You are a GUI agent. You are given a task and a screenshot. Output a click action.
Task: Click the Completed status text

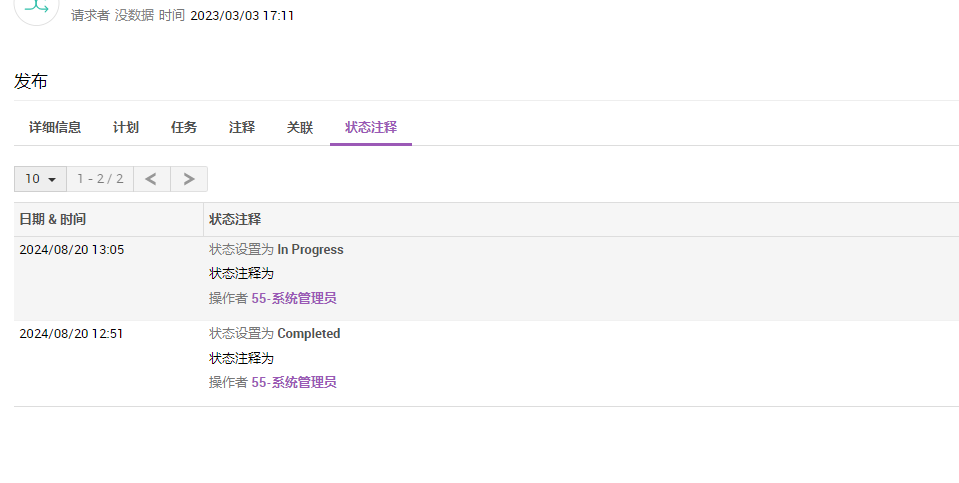point(309,334)
